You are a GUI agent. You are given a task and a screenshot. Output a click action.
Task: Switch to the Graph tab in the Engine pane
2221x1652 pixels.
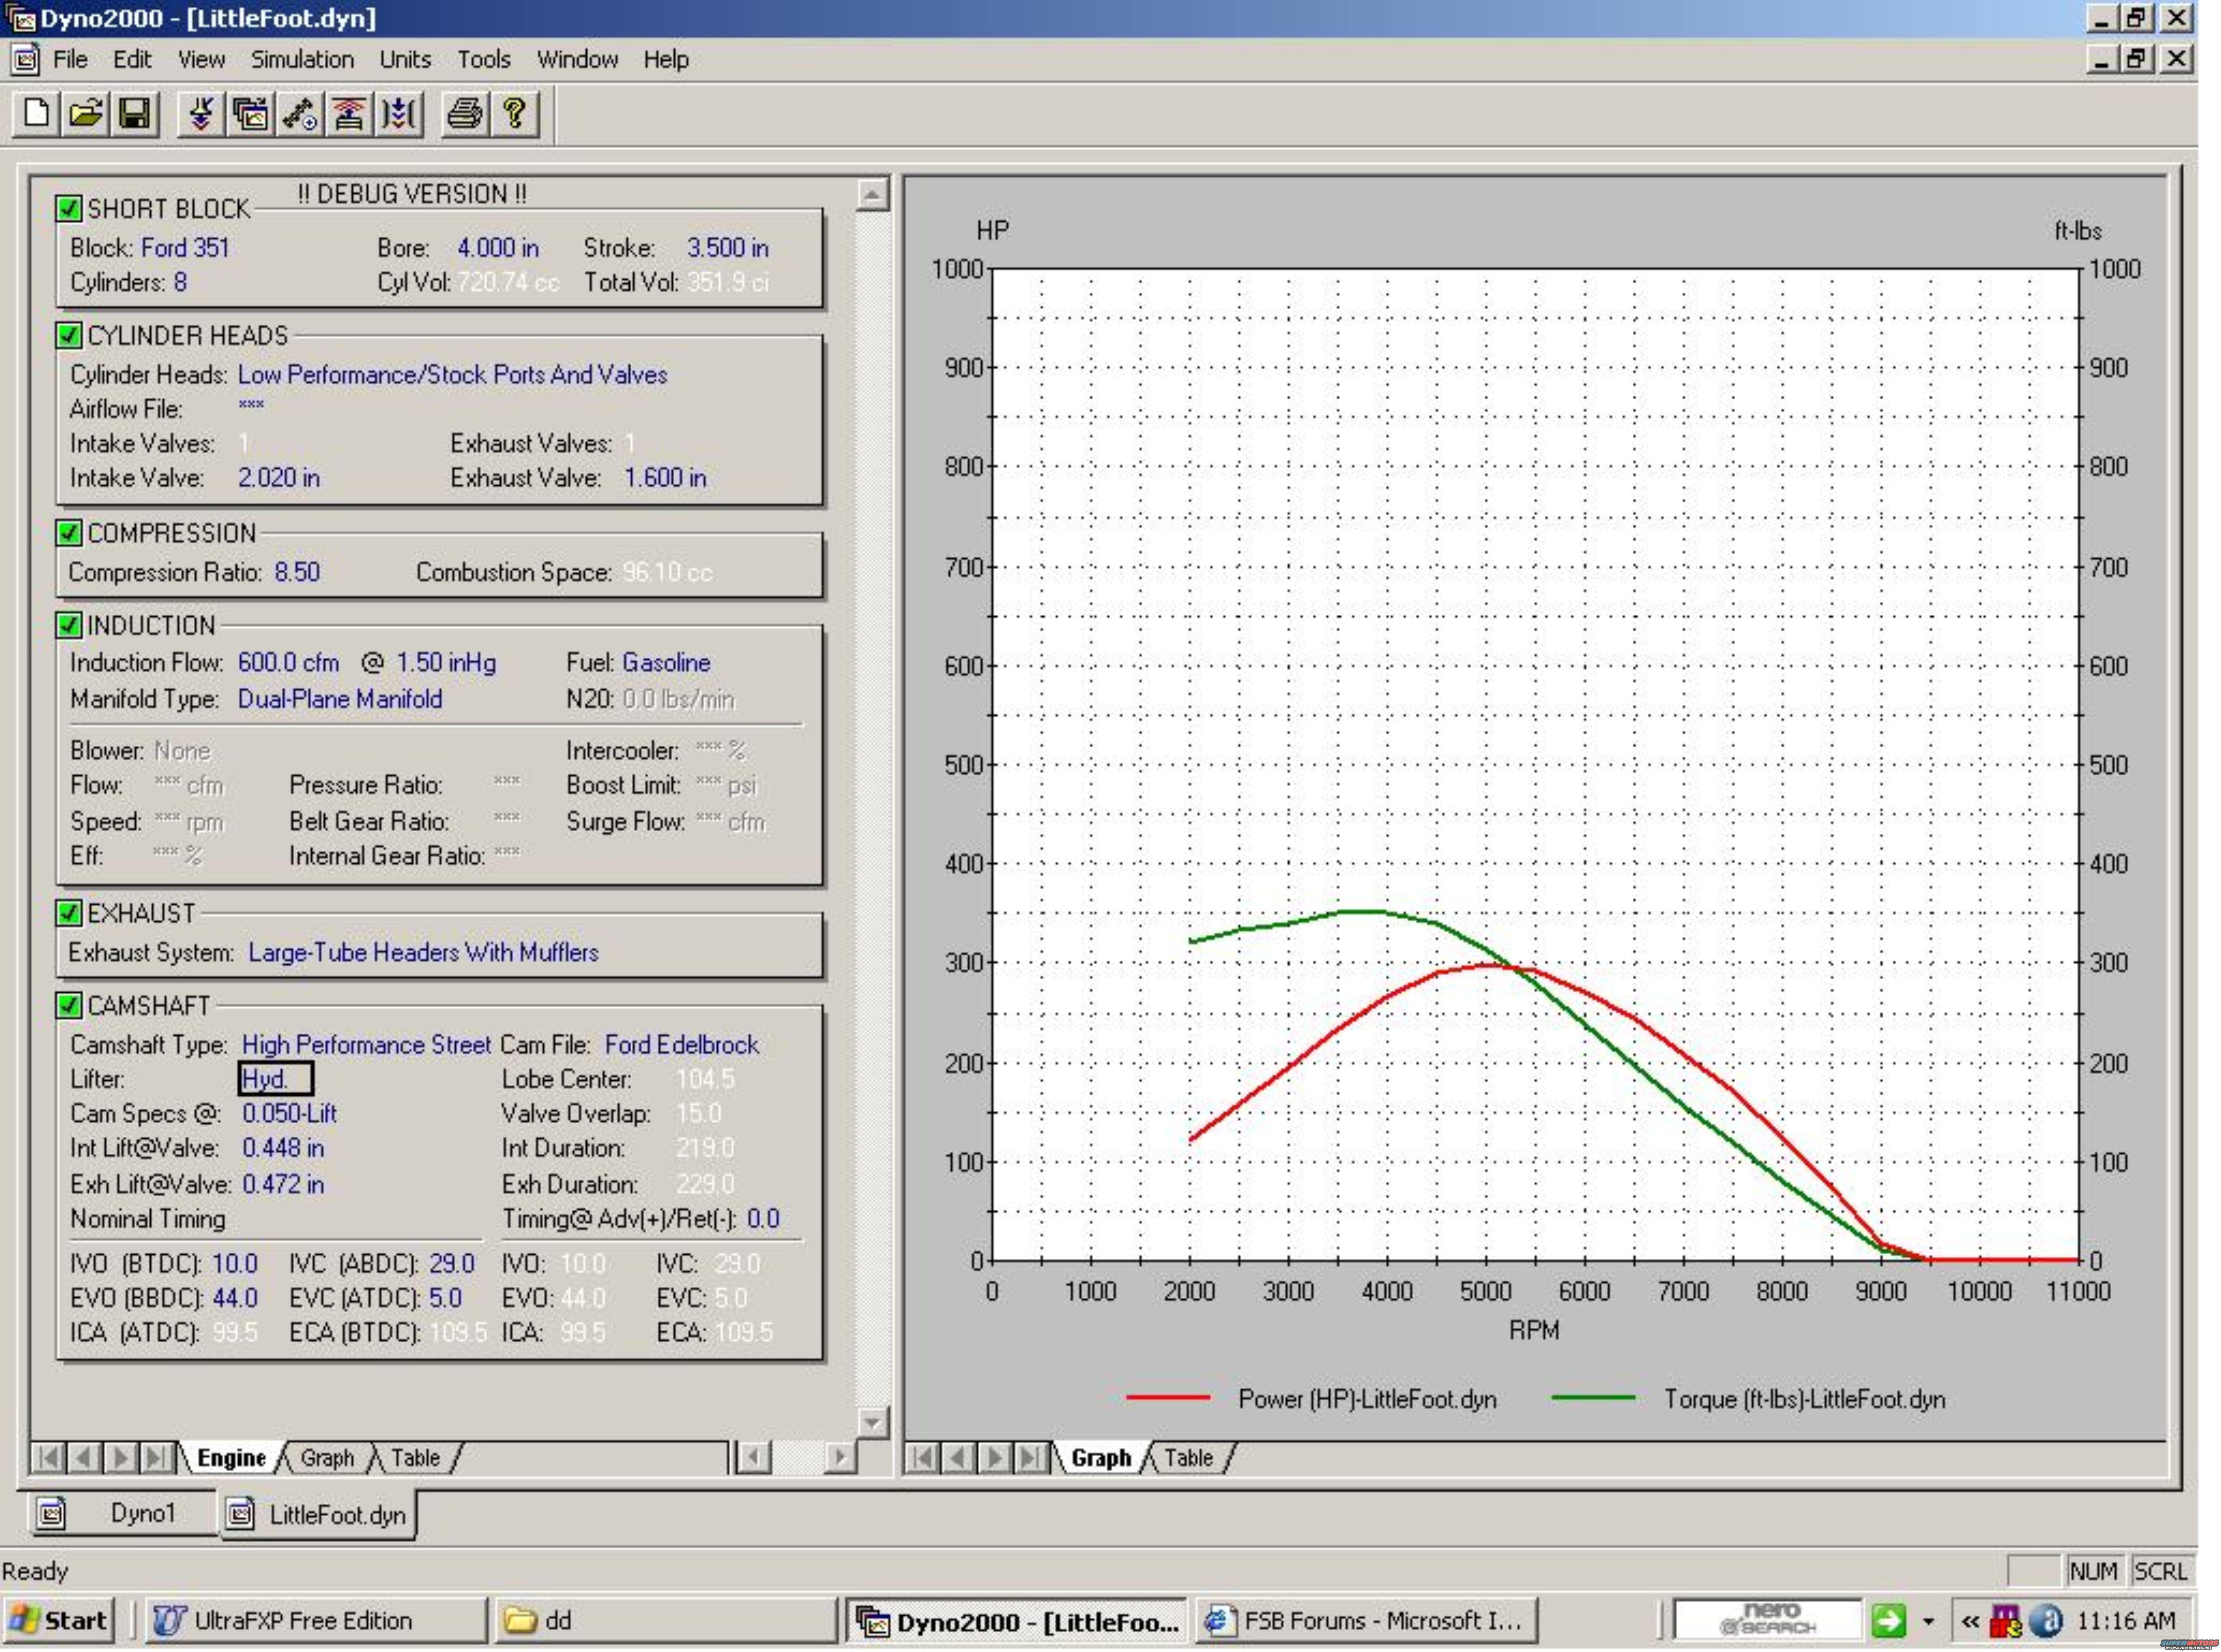point(327,1458)
